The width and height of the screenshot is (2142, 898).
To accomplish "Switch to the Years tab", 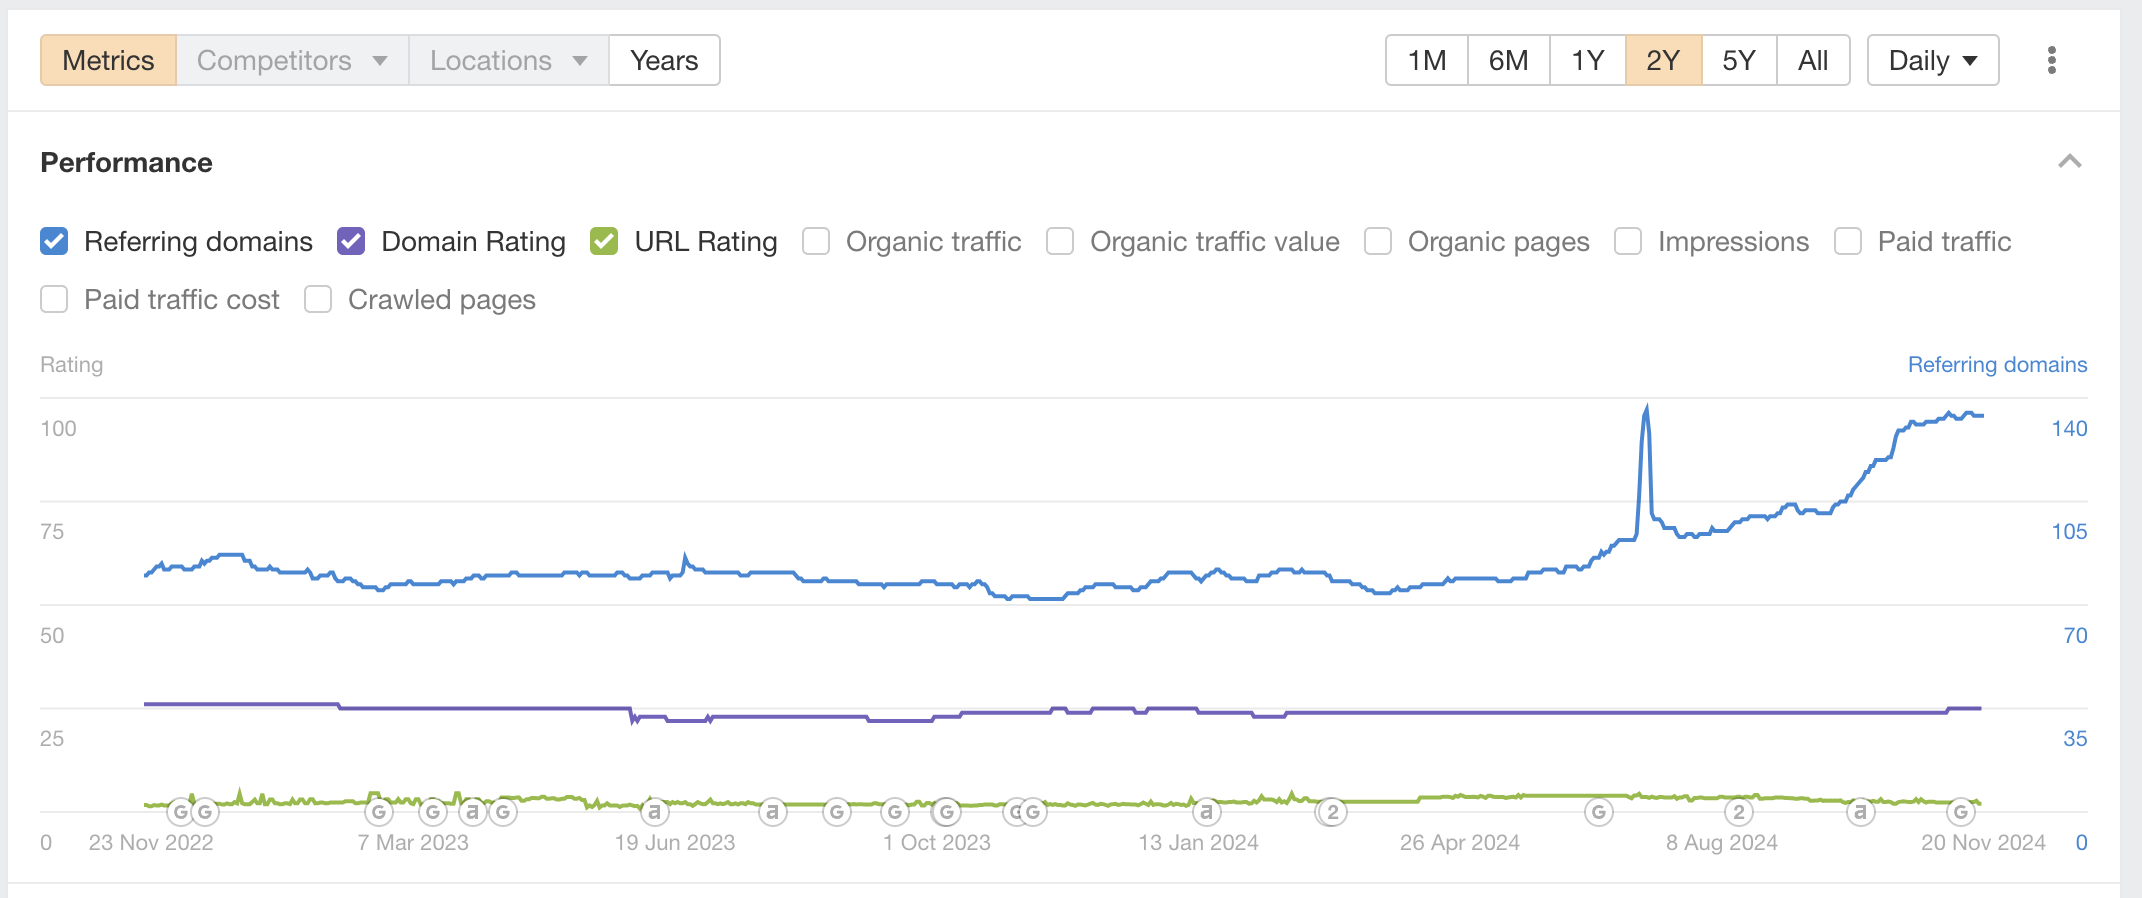I will 663,60.
